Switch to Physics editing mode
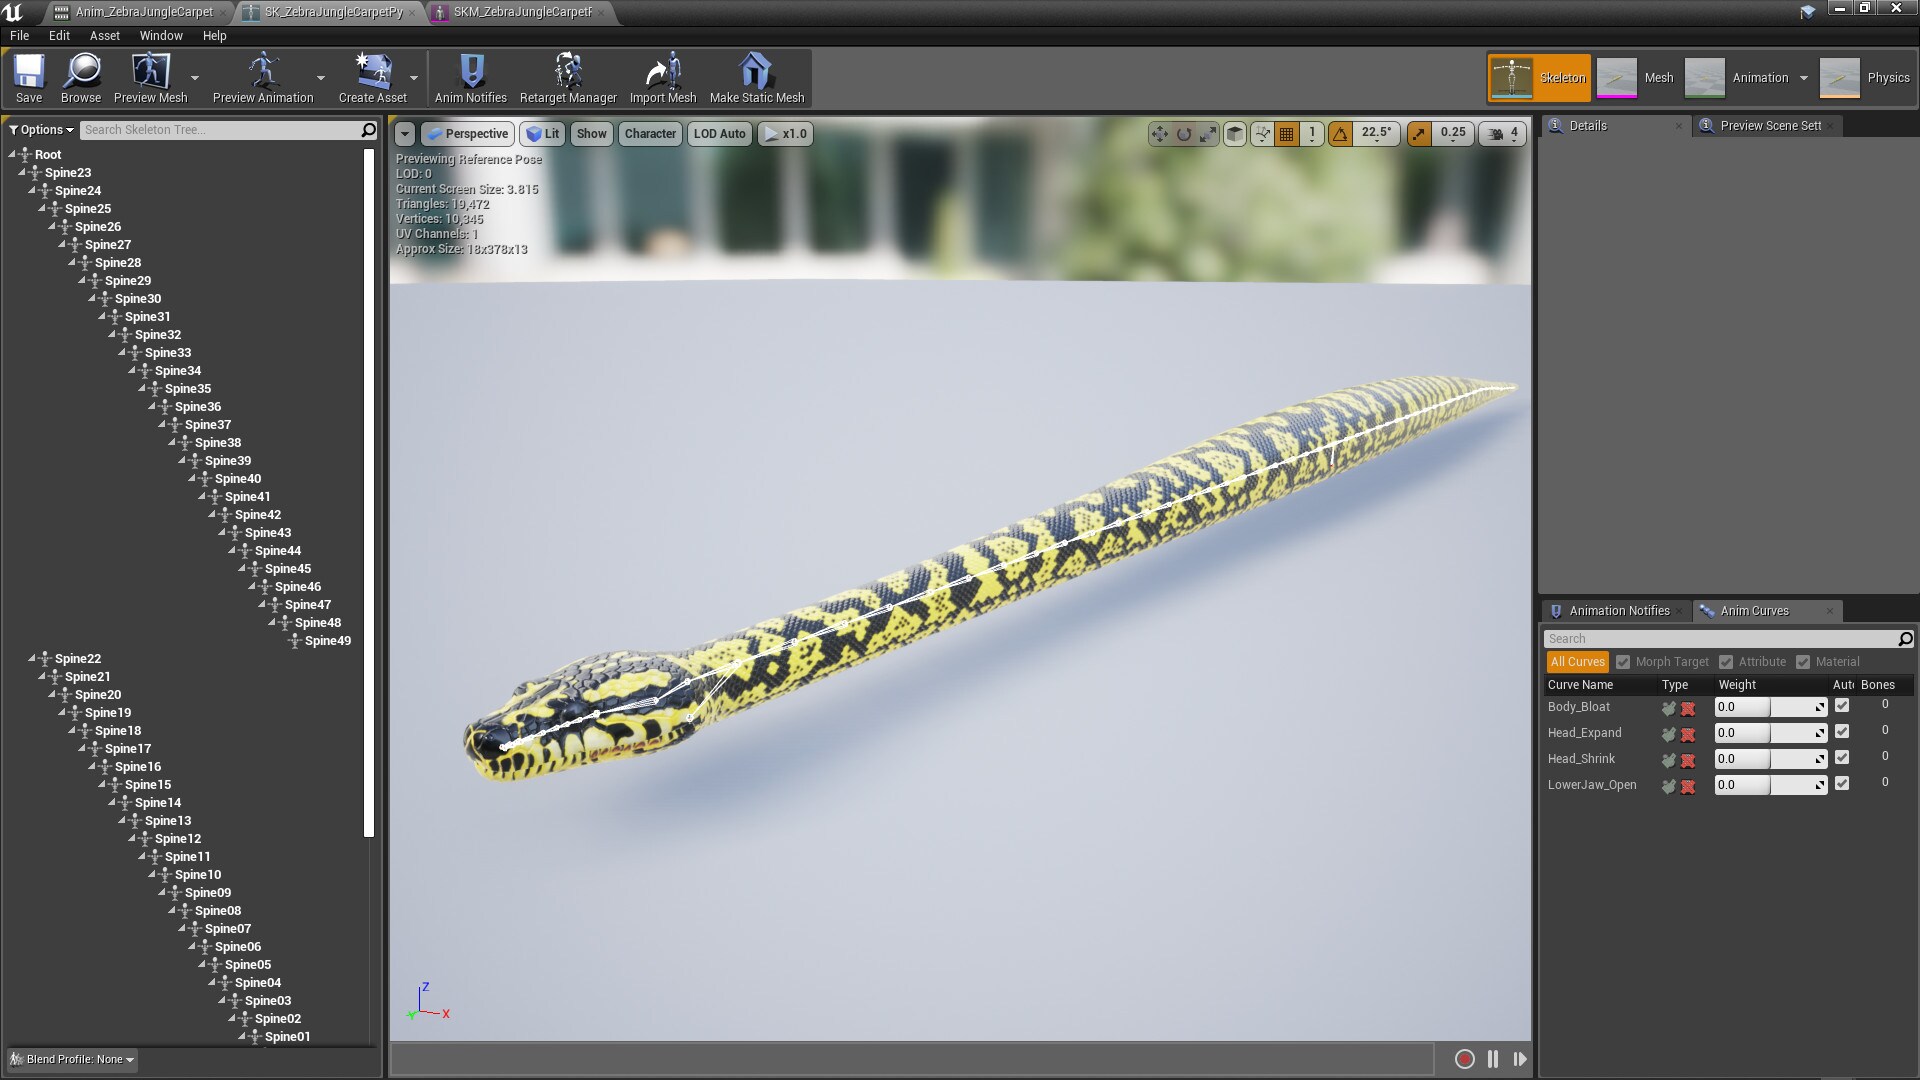The image size is (1920, 1080). point(1889,77)
